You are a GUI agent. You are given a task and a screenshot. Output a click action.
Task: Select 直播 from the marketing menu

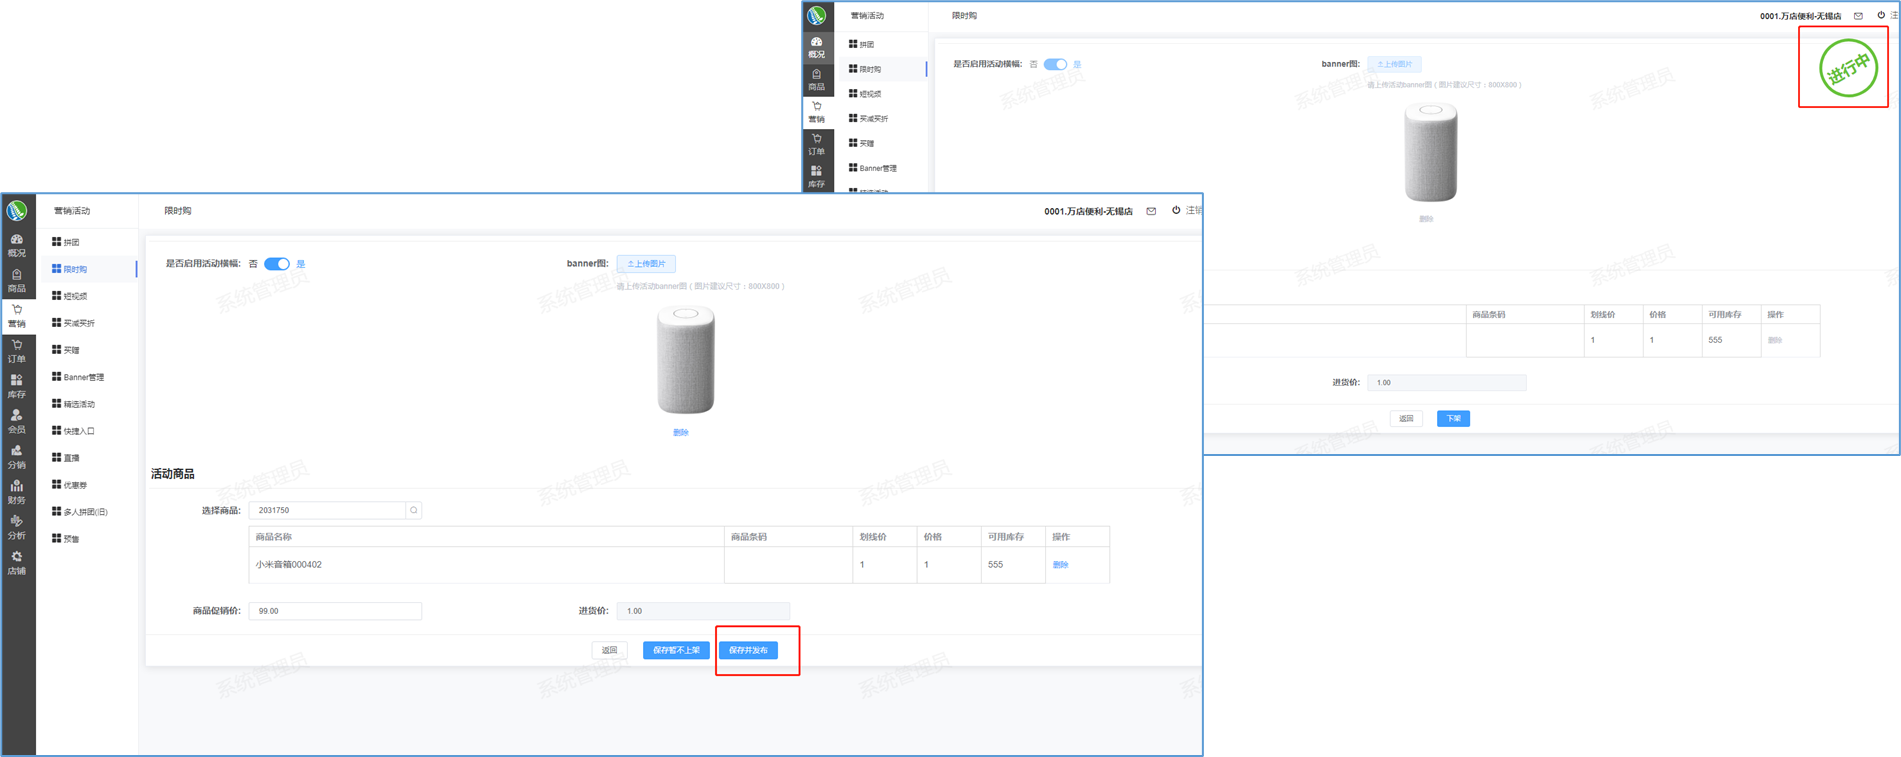[71, 458]
